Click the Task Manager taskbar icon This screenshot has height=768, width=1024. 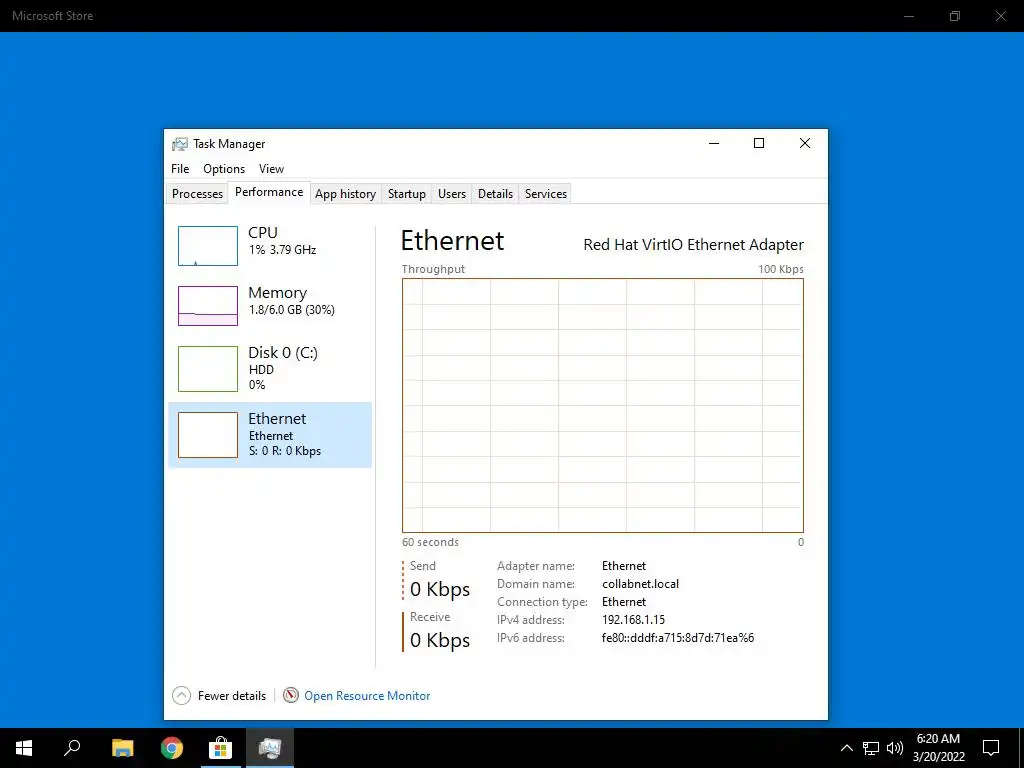[x=270, y=748]
